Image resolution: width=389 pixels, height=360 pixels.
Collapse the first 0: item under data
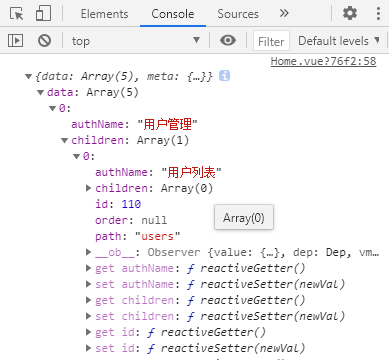click(x=53, y=109)
